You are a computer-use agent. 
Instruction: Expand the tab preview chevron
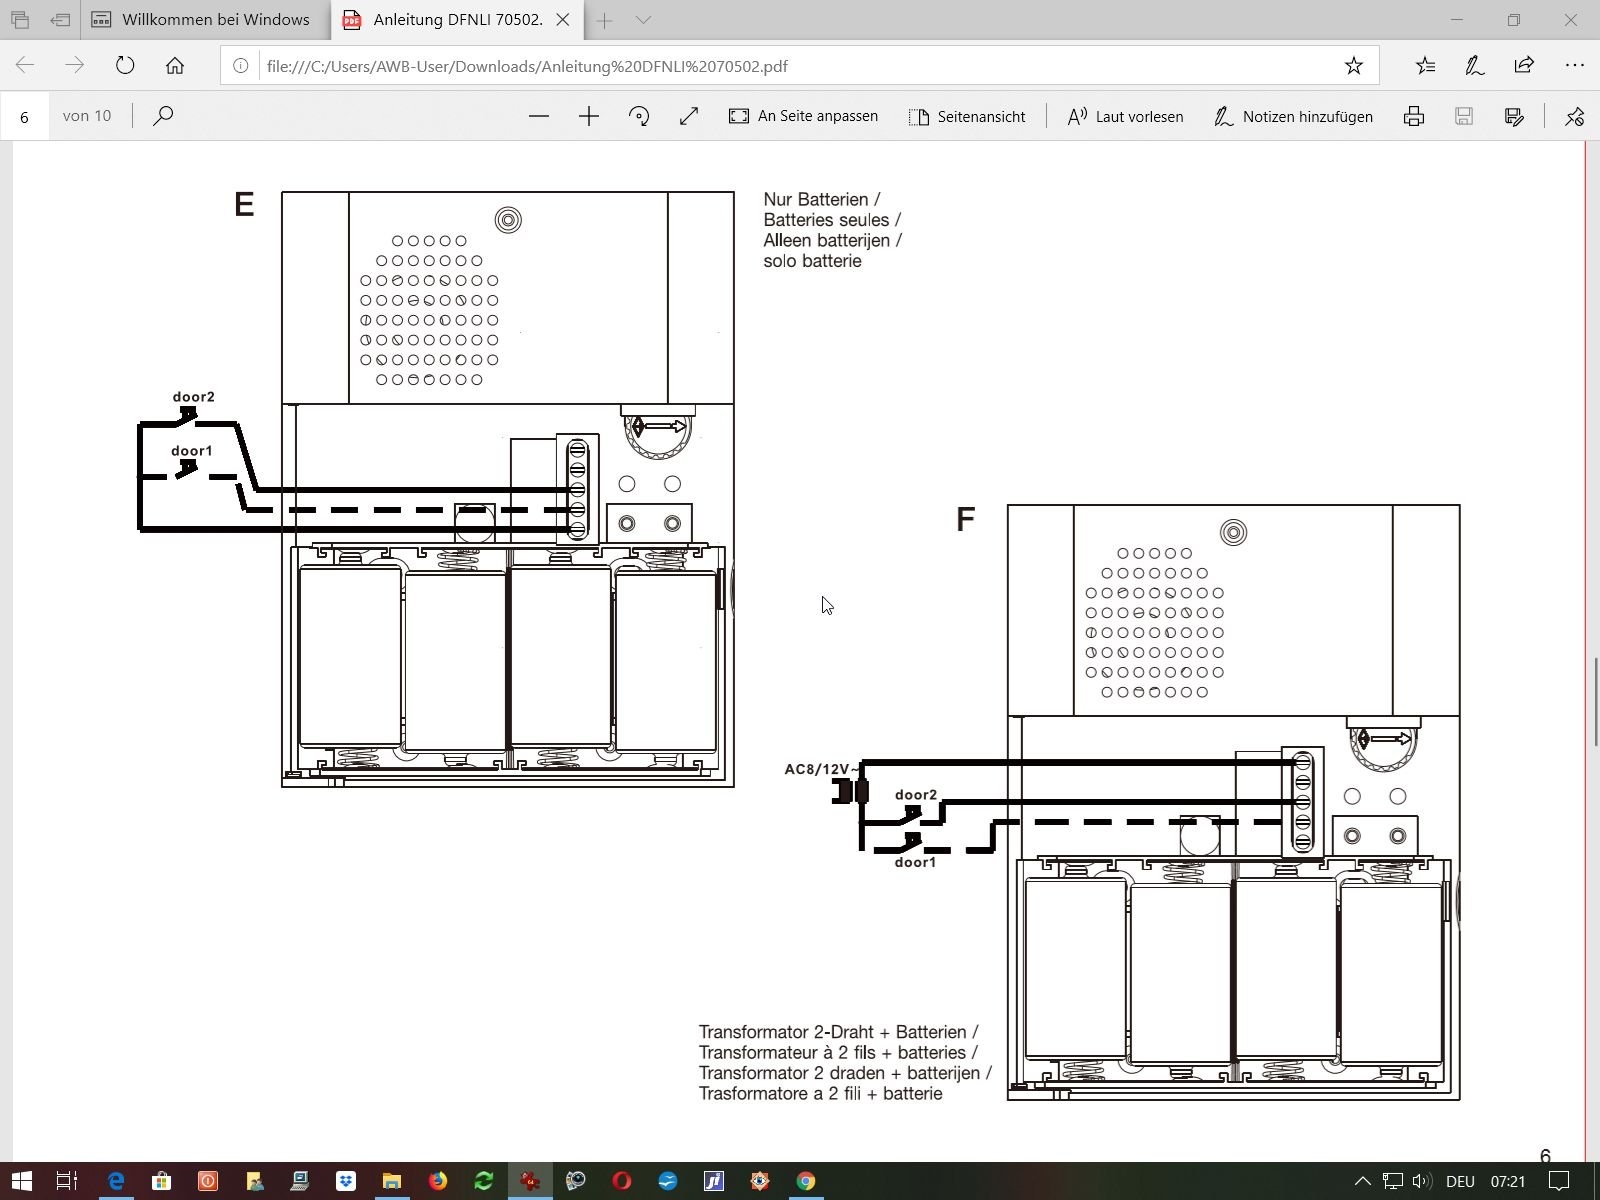click(x=644, y=20)
